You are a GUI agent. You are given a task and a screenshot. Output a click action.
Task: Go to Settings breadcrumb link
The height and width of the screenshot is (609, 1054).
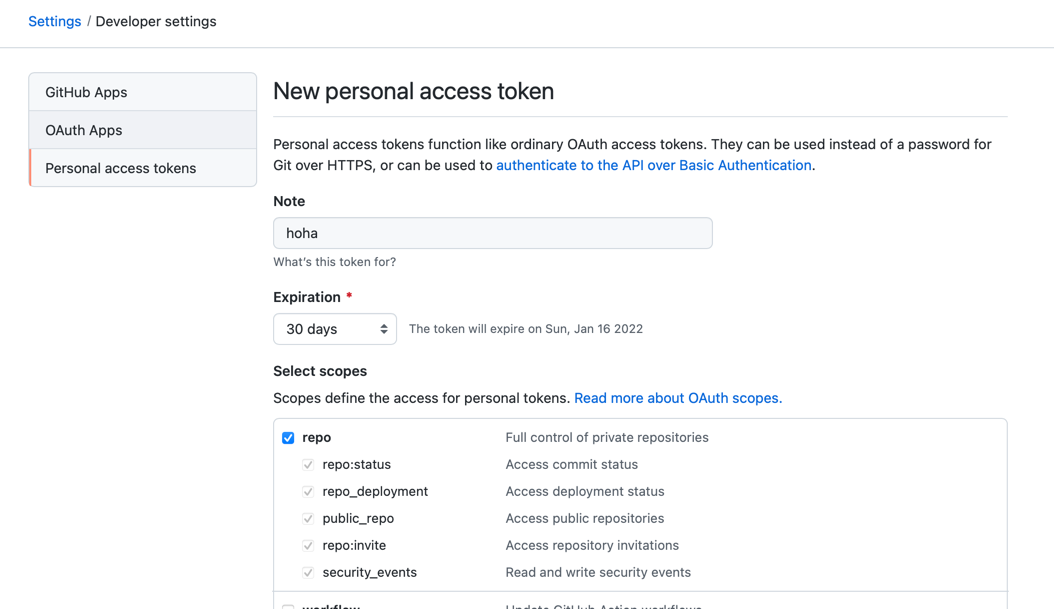pos(55,21)
